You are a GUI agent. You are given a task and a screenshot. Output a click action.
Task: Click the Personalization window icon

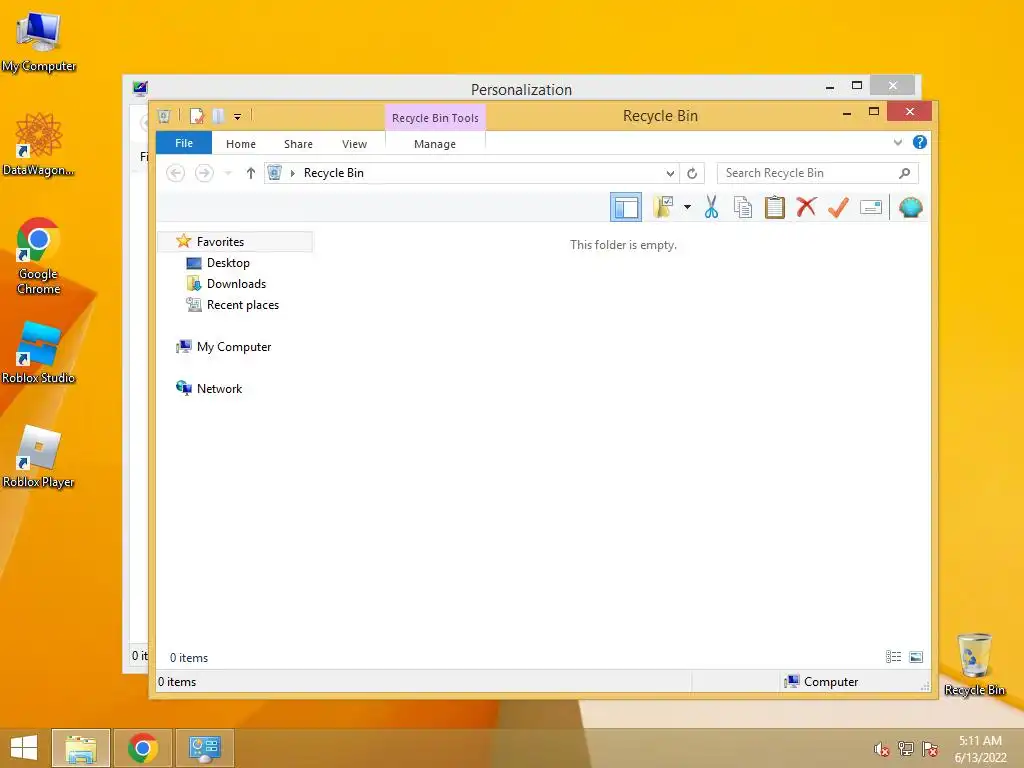click(x=140, y=88)
